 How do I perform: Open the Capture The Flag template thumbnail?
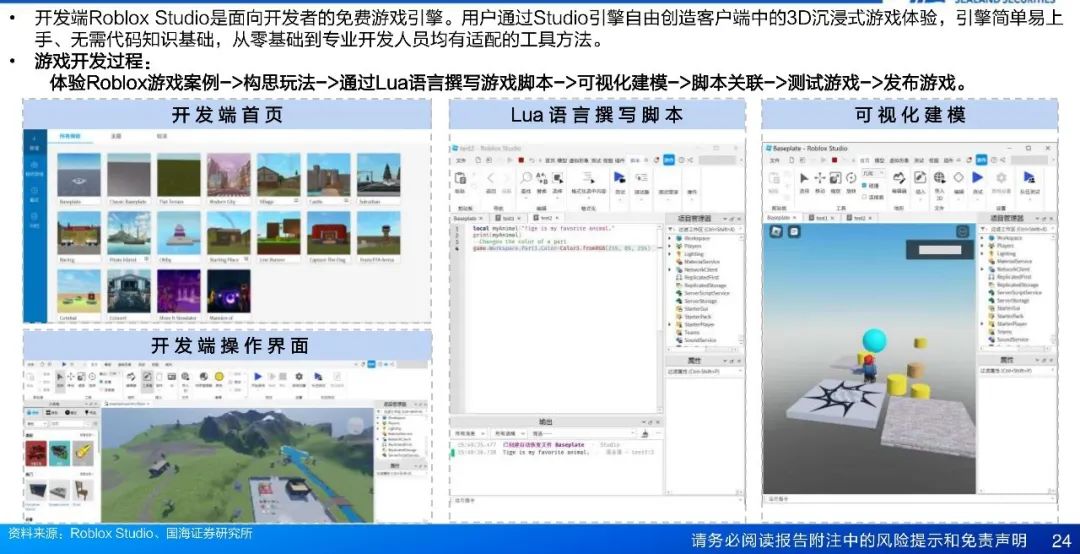coord(329,233)
